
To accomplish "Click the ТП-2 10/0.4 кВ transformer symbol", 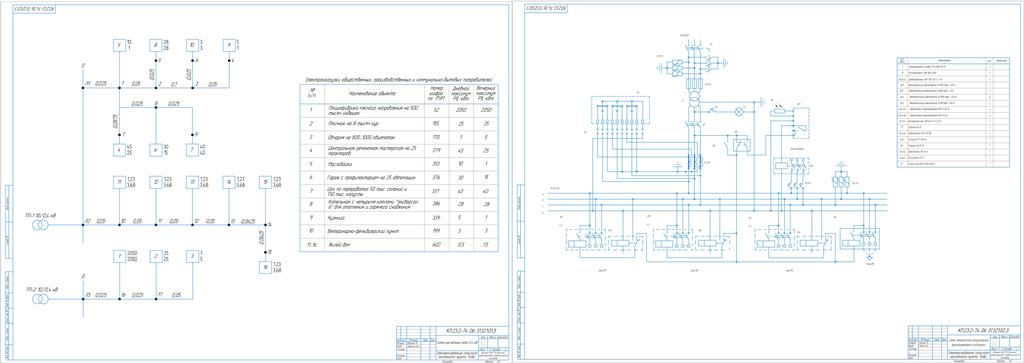I will [39, 299].
